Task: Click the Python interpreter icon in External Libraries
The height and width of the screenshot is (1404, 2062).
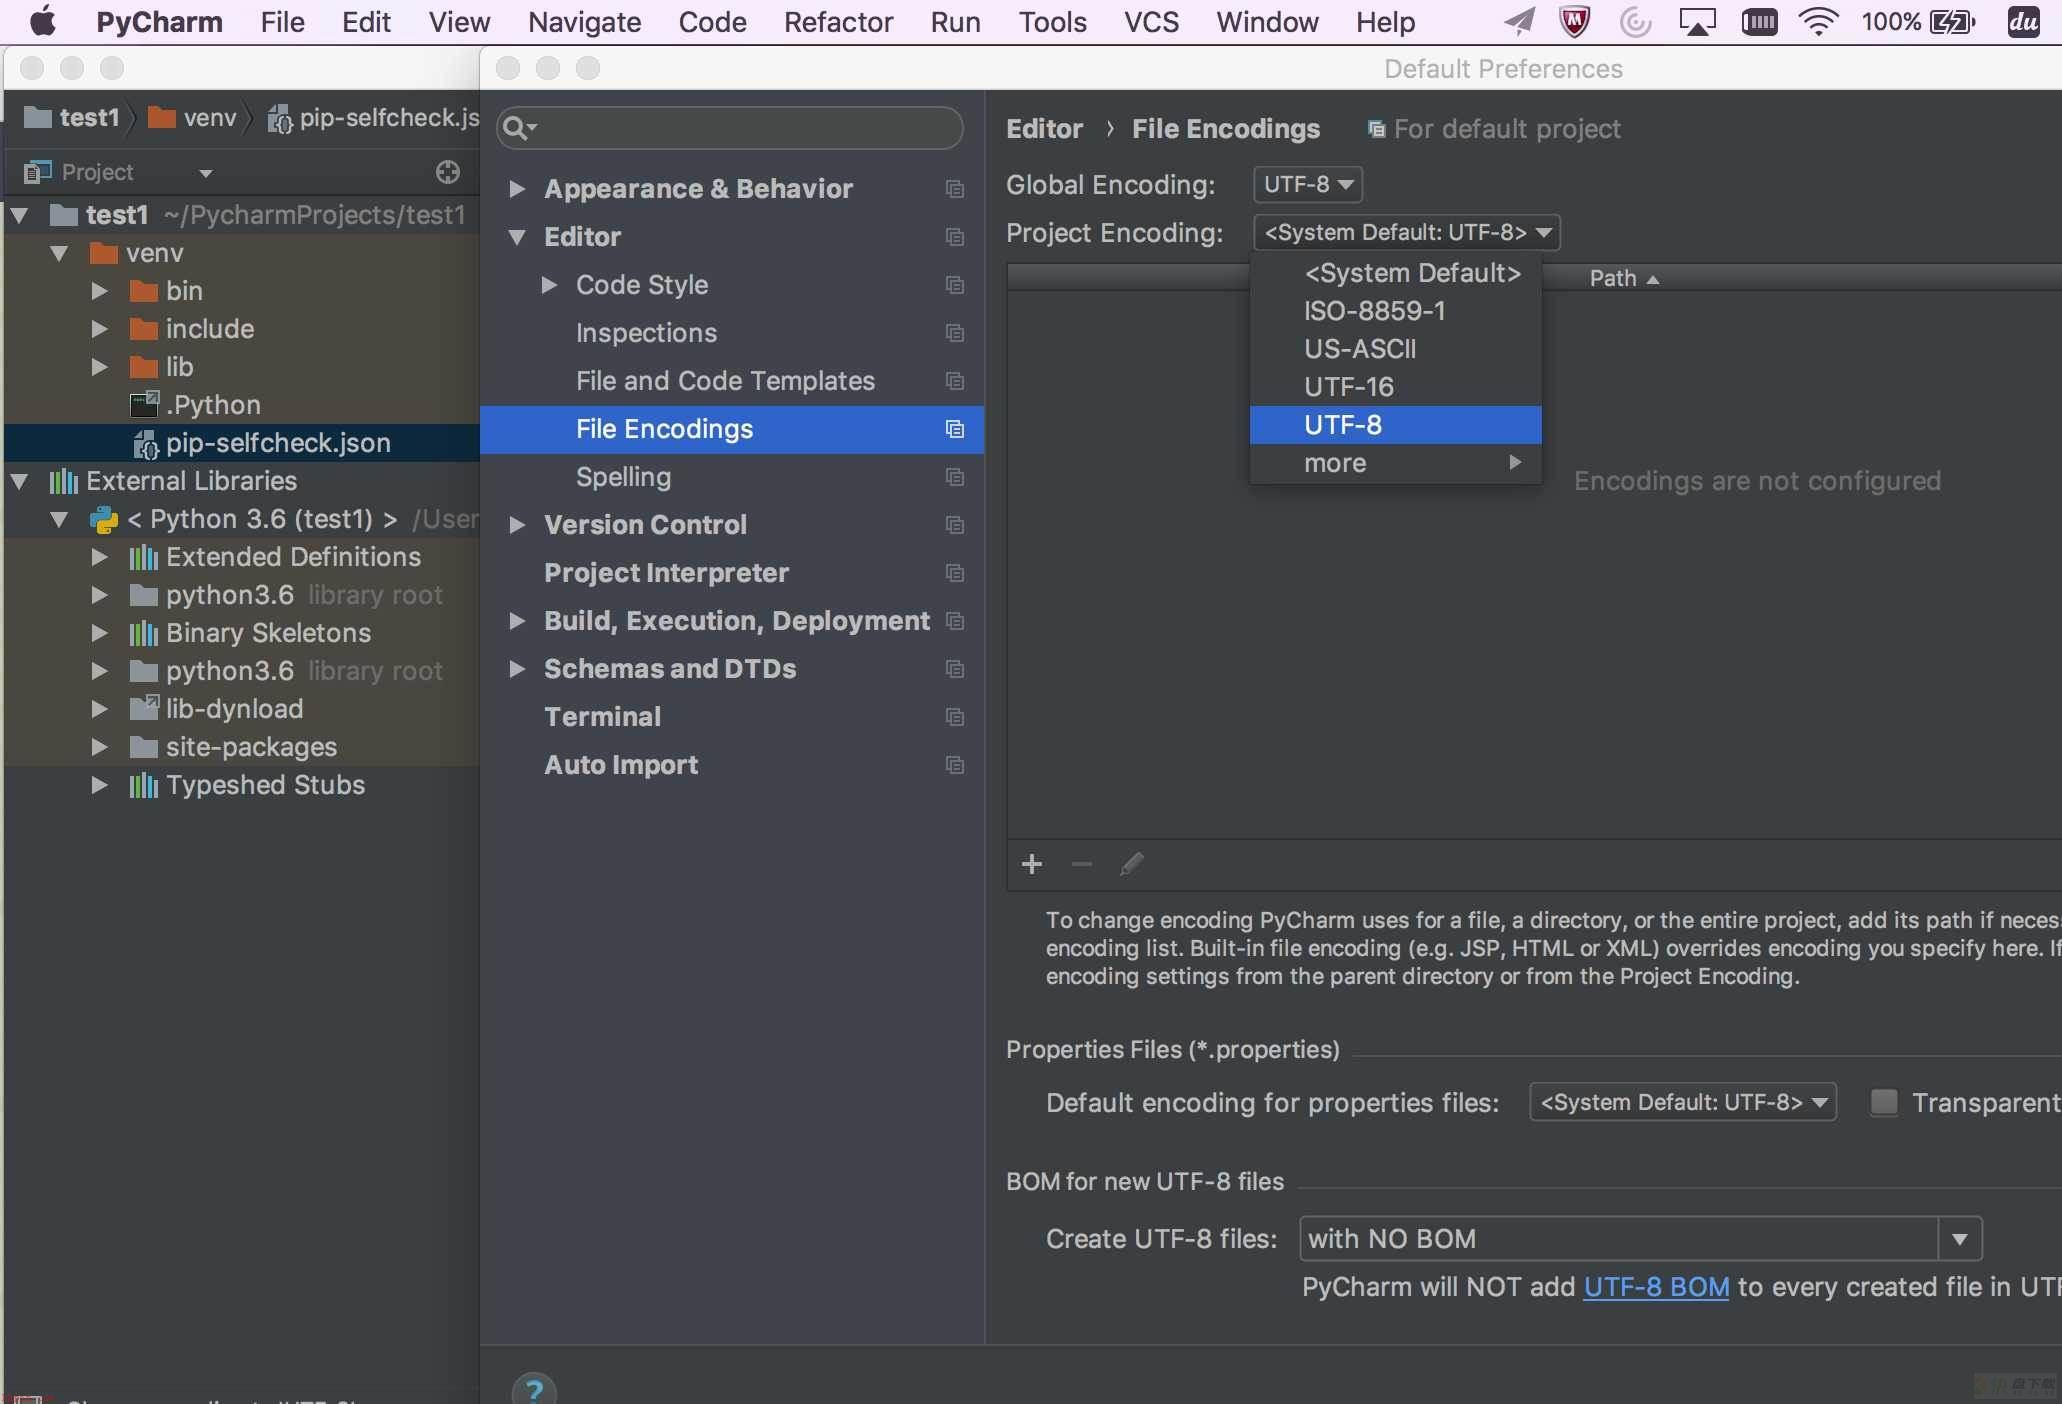Action: pyautogui.click(x=104, y=519)
